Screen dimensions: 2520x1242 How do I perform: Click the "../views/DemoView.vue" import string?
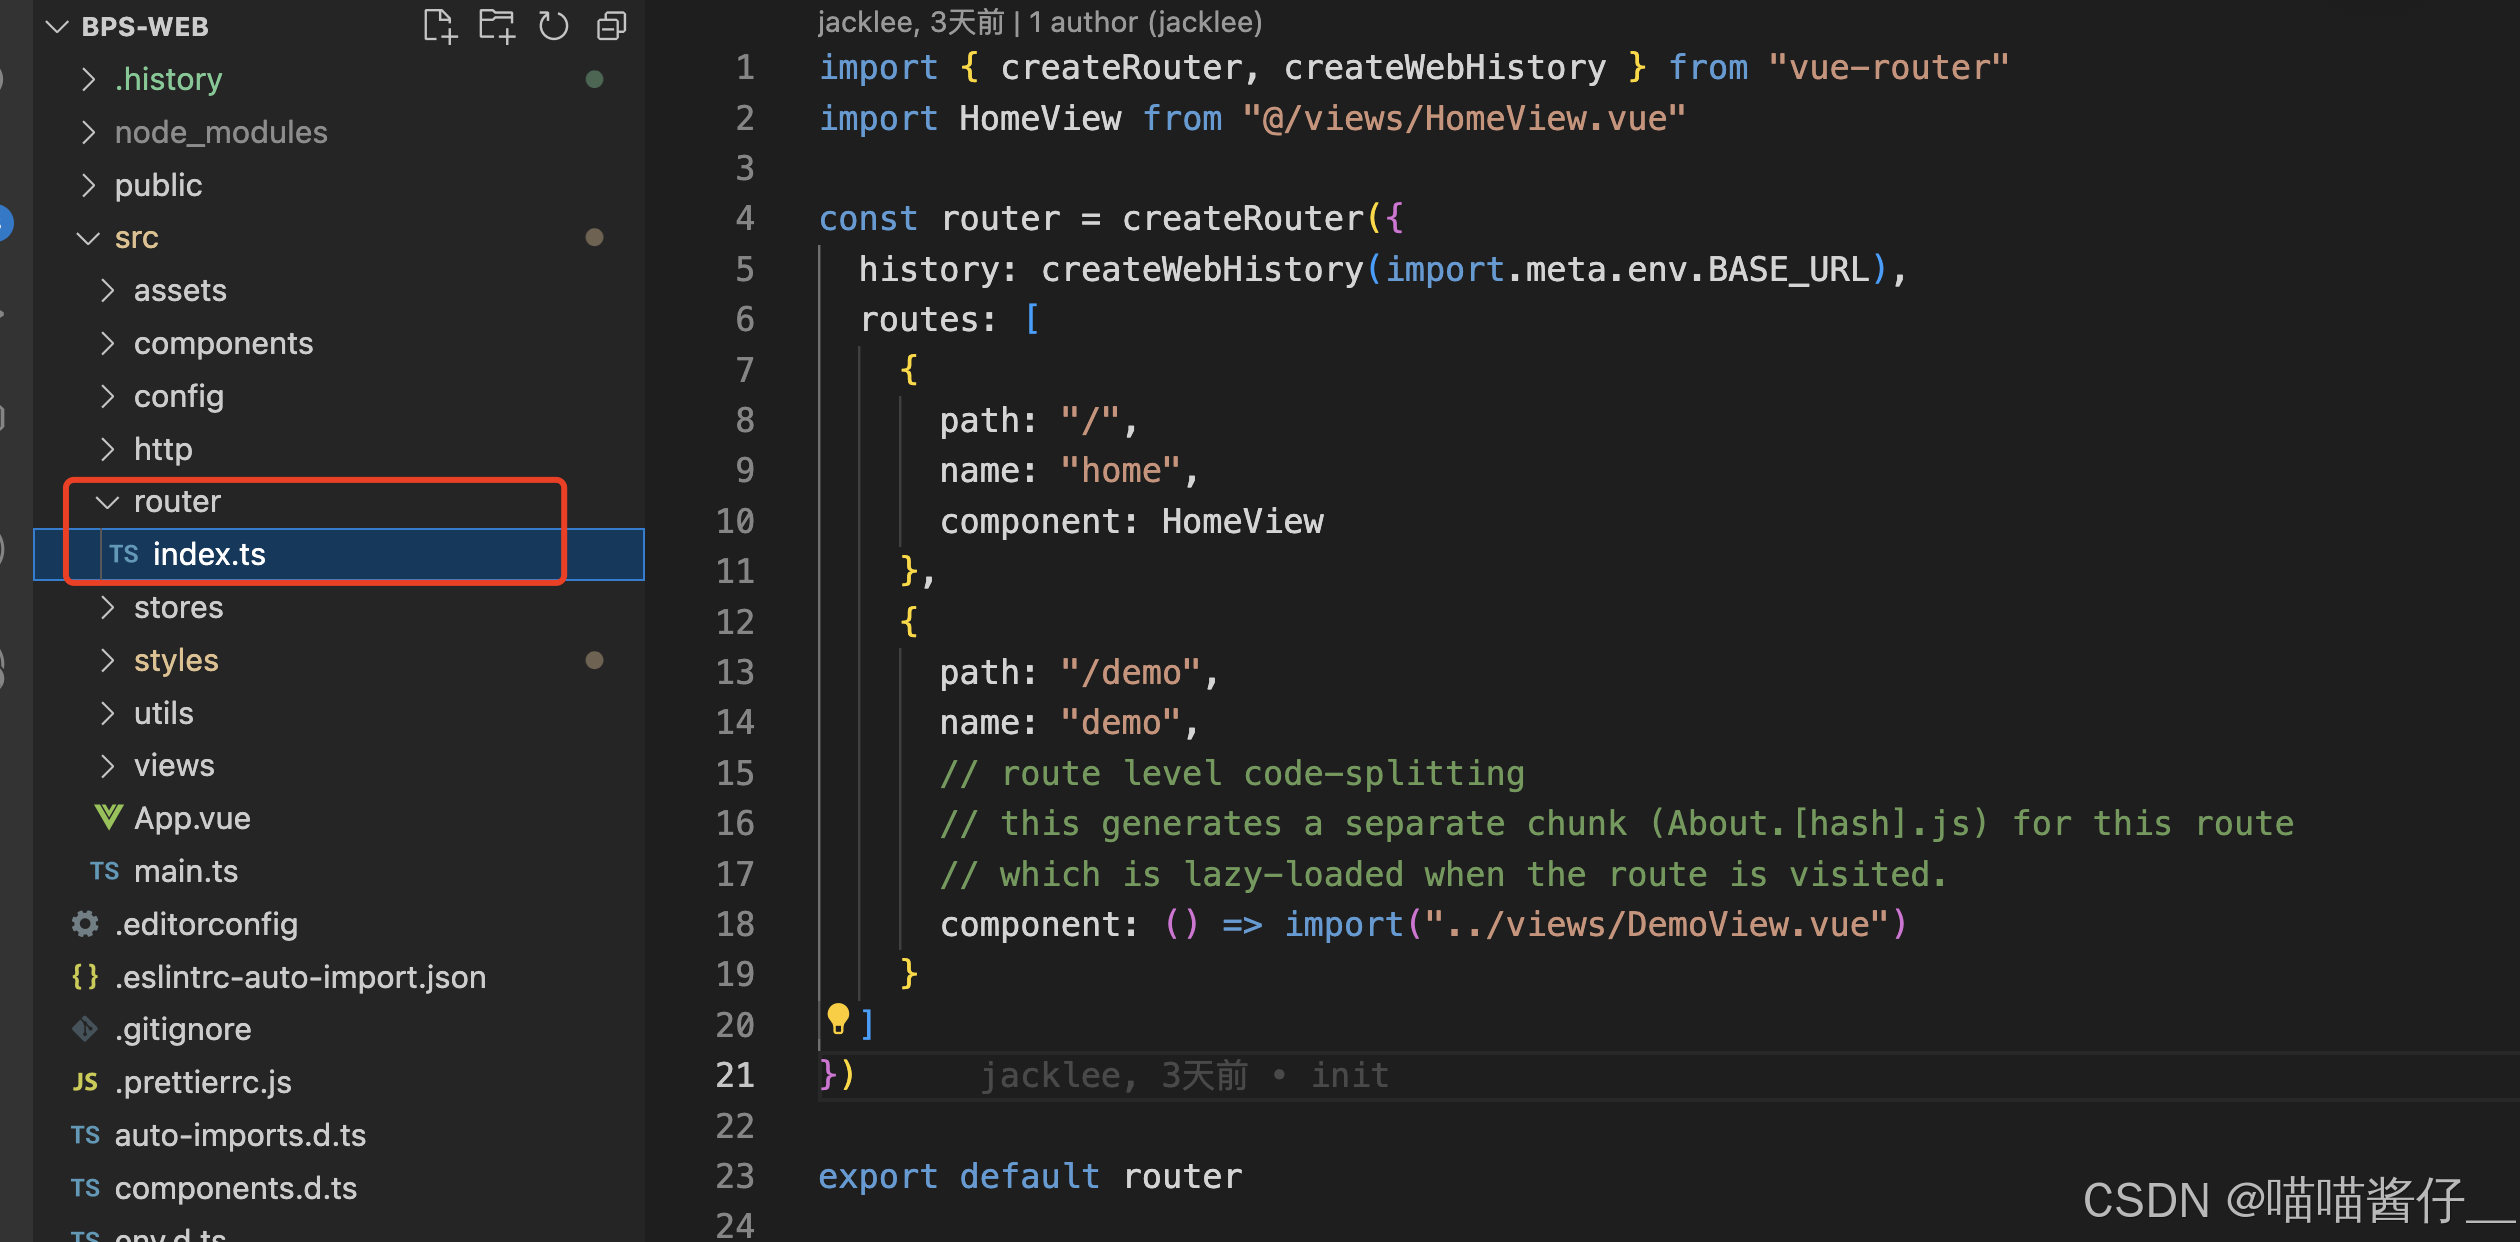1656,924
